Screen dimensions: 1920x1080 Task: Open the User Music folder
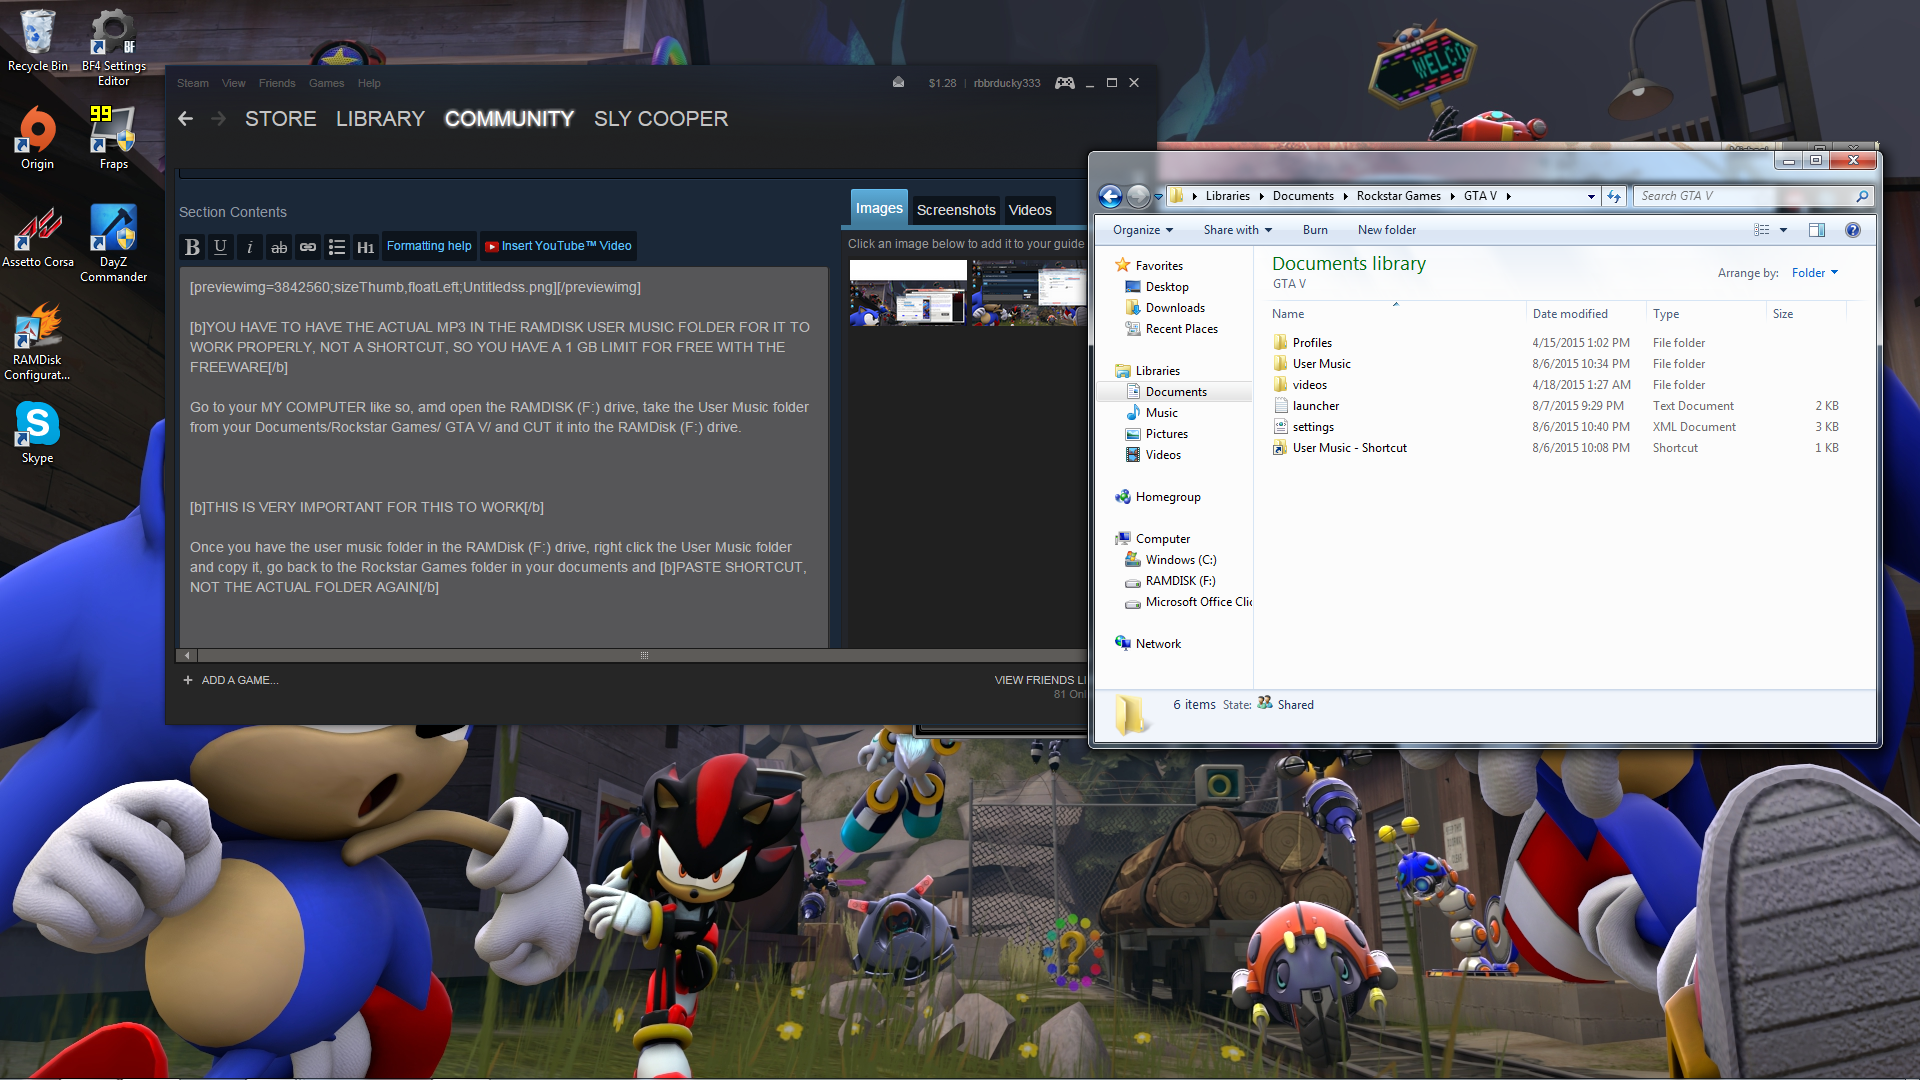1321,364
